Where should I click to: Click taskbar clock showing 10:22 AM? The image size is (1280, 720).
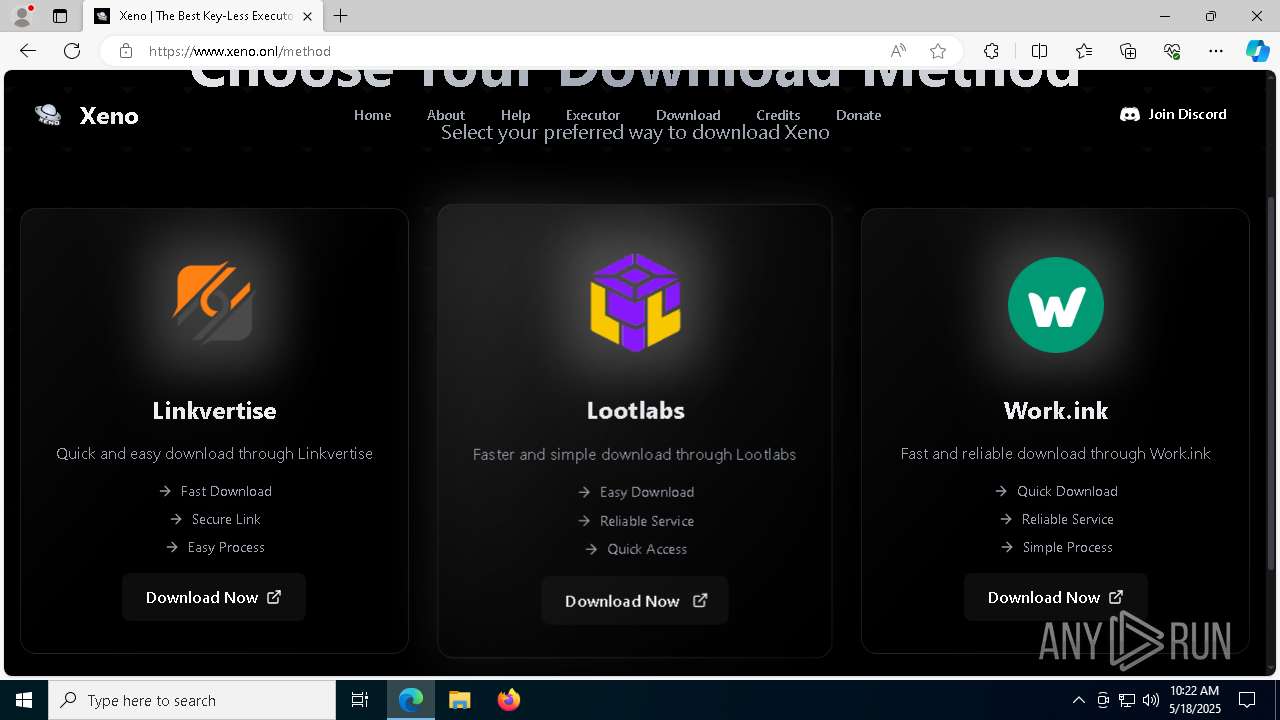(x=1195, y=700)
